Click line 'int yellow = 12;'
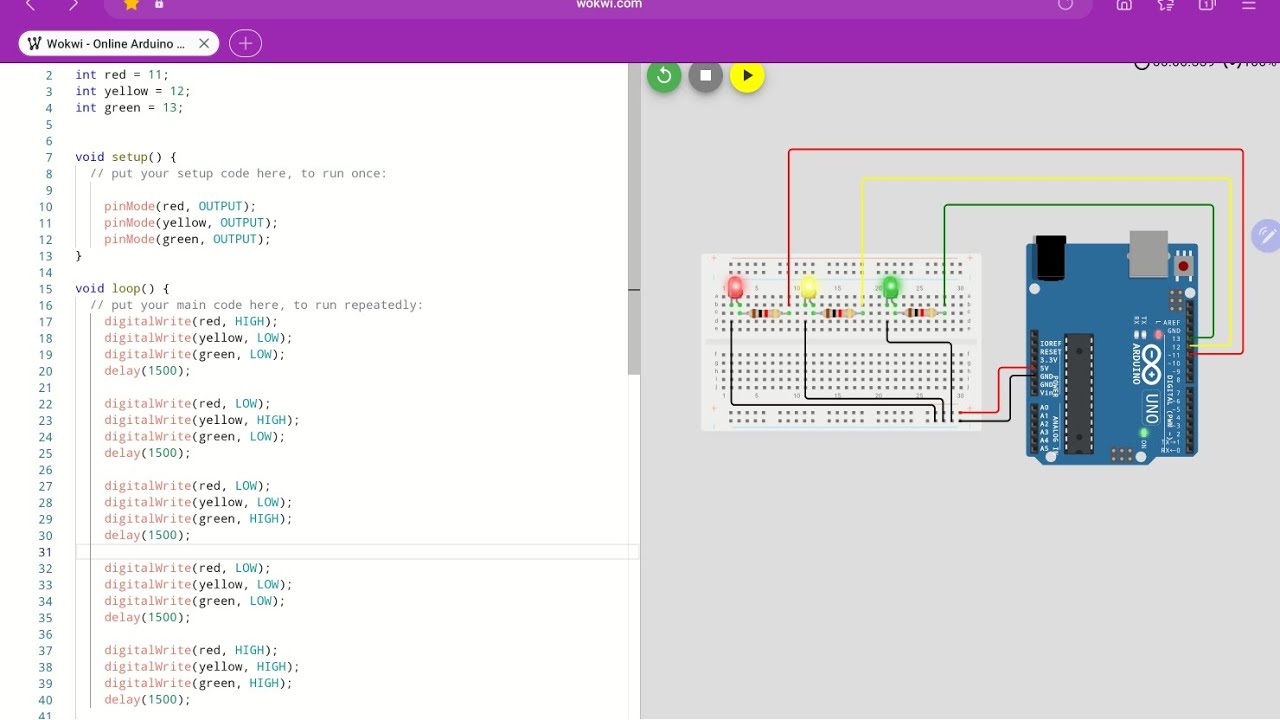This screenshot has height=720, width=1280. click(132, 91)
